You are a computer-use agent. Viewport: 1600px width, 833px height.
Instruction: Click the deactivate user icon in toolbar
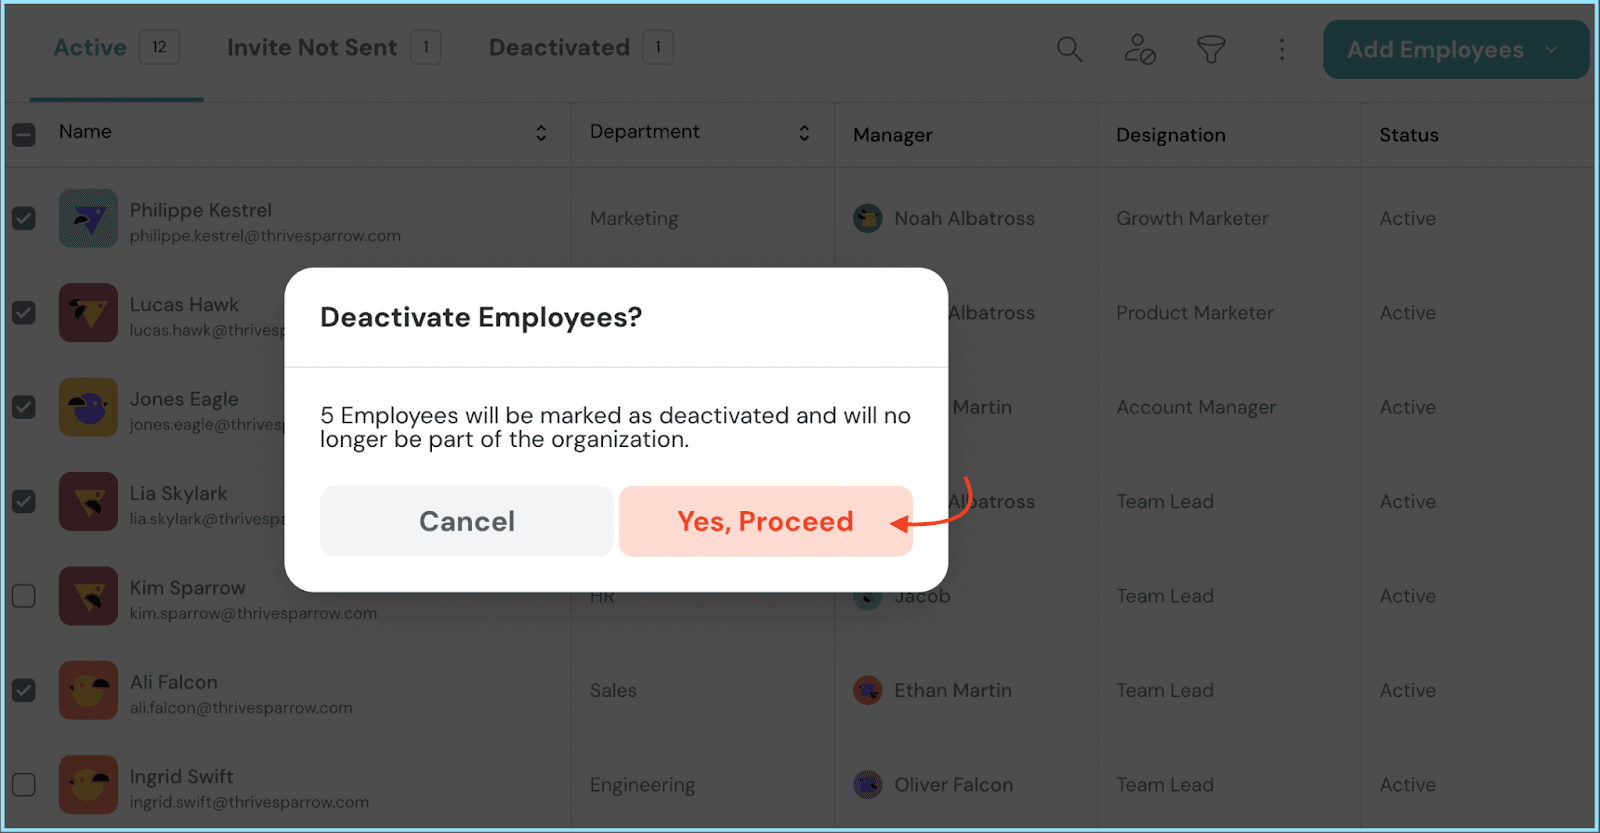click(1140, 49)
